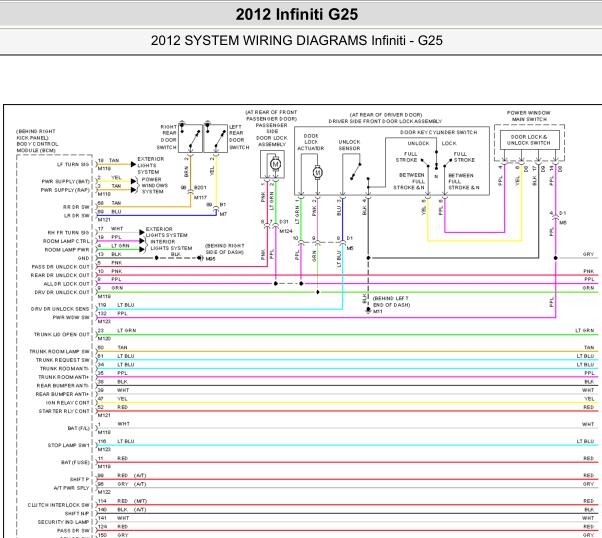Image resolution: width=602 pixels, height=538 pixels.
Task: Click the "LF TURN SIG" pin label
Action: (73, 164)
